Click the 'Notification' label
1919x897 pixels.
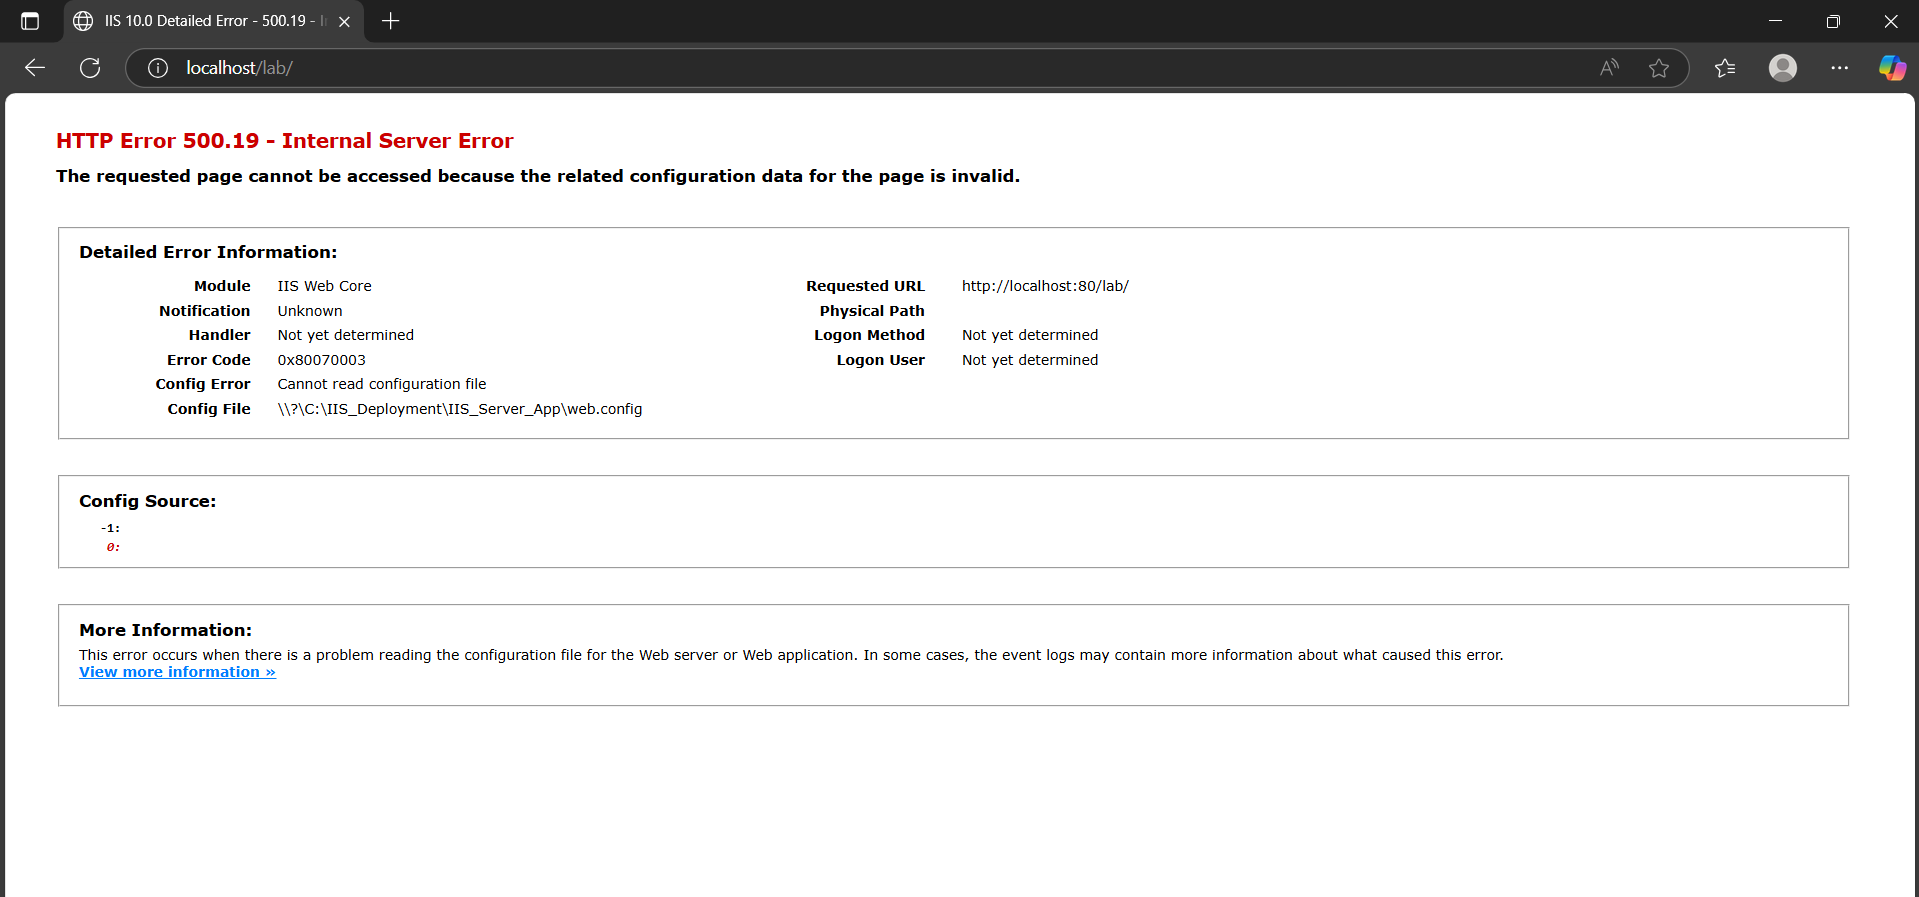205,311
